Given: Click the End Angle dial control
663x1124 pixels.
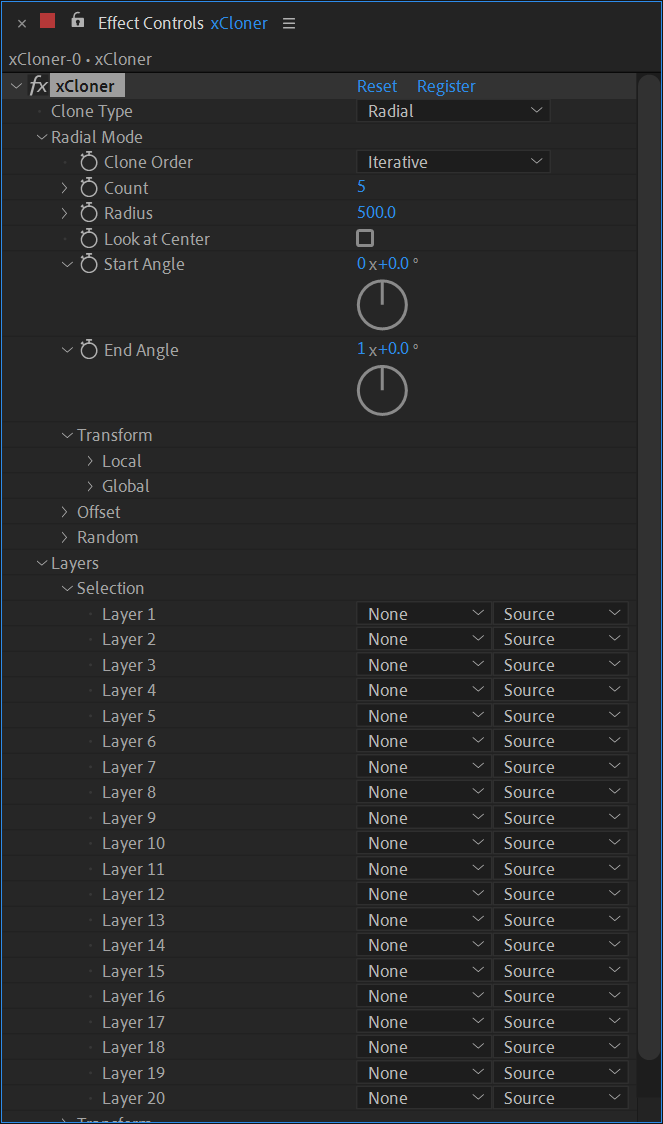Looking at the screenshot, I should [382, 390].
